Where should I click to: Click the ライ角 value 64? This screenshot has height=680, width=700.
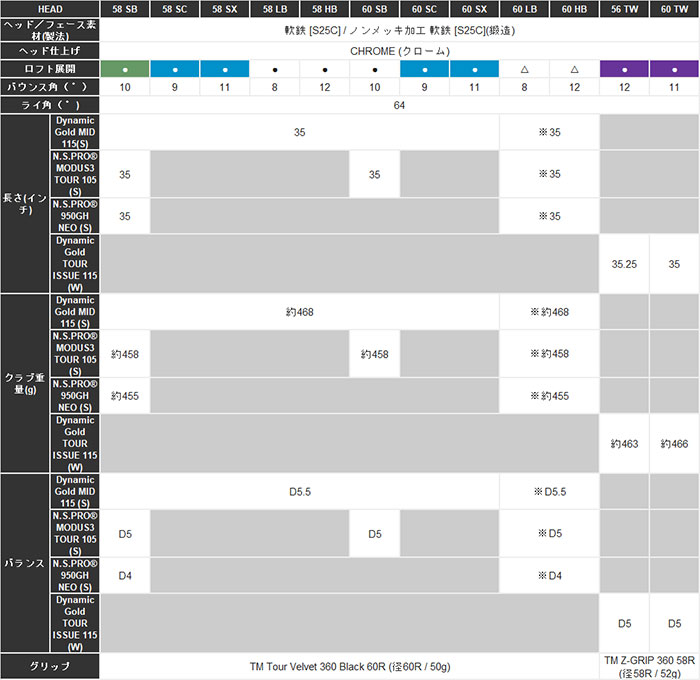coord(400,104)
